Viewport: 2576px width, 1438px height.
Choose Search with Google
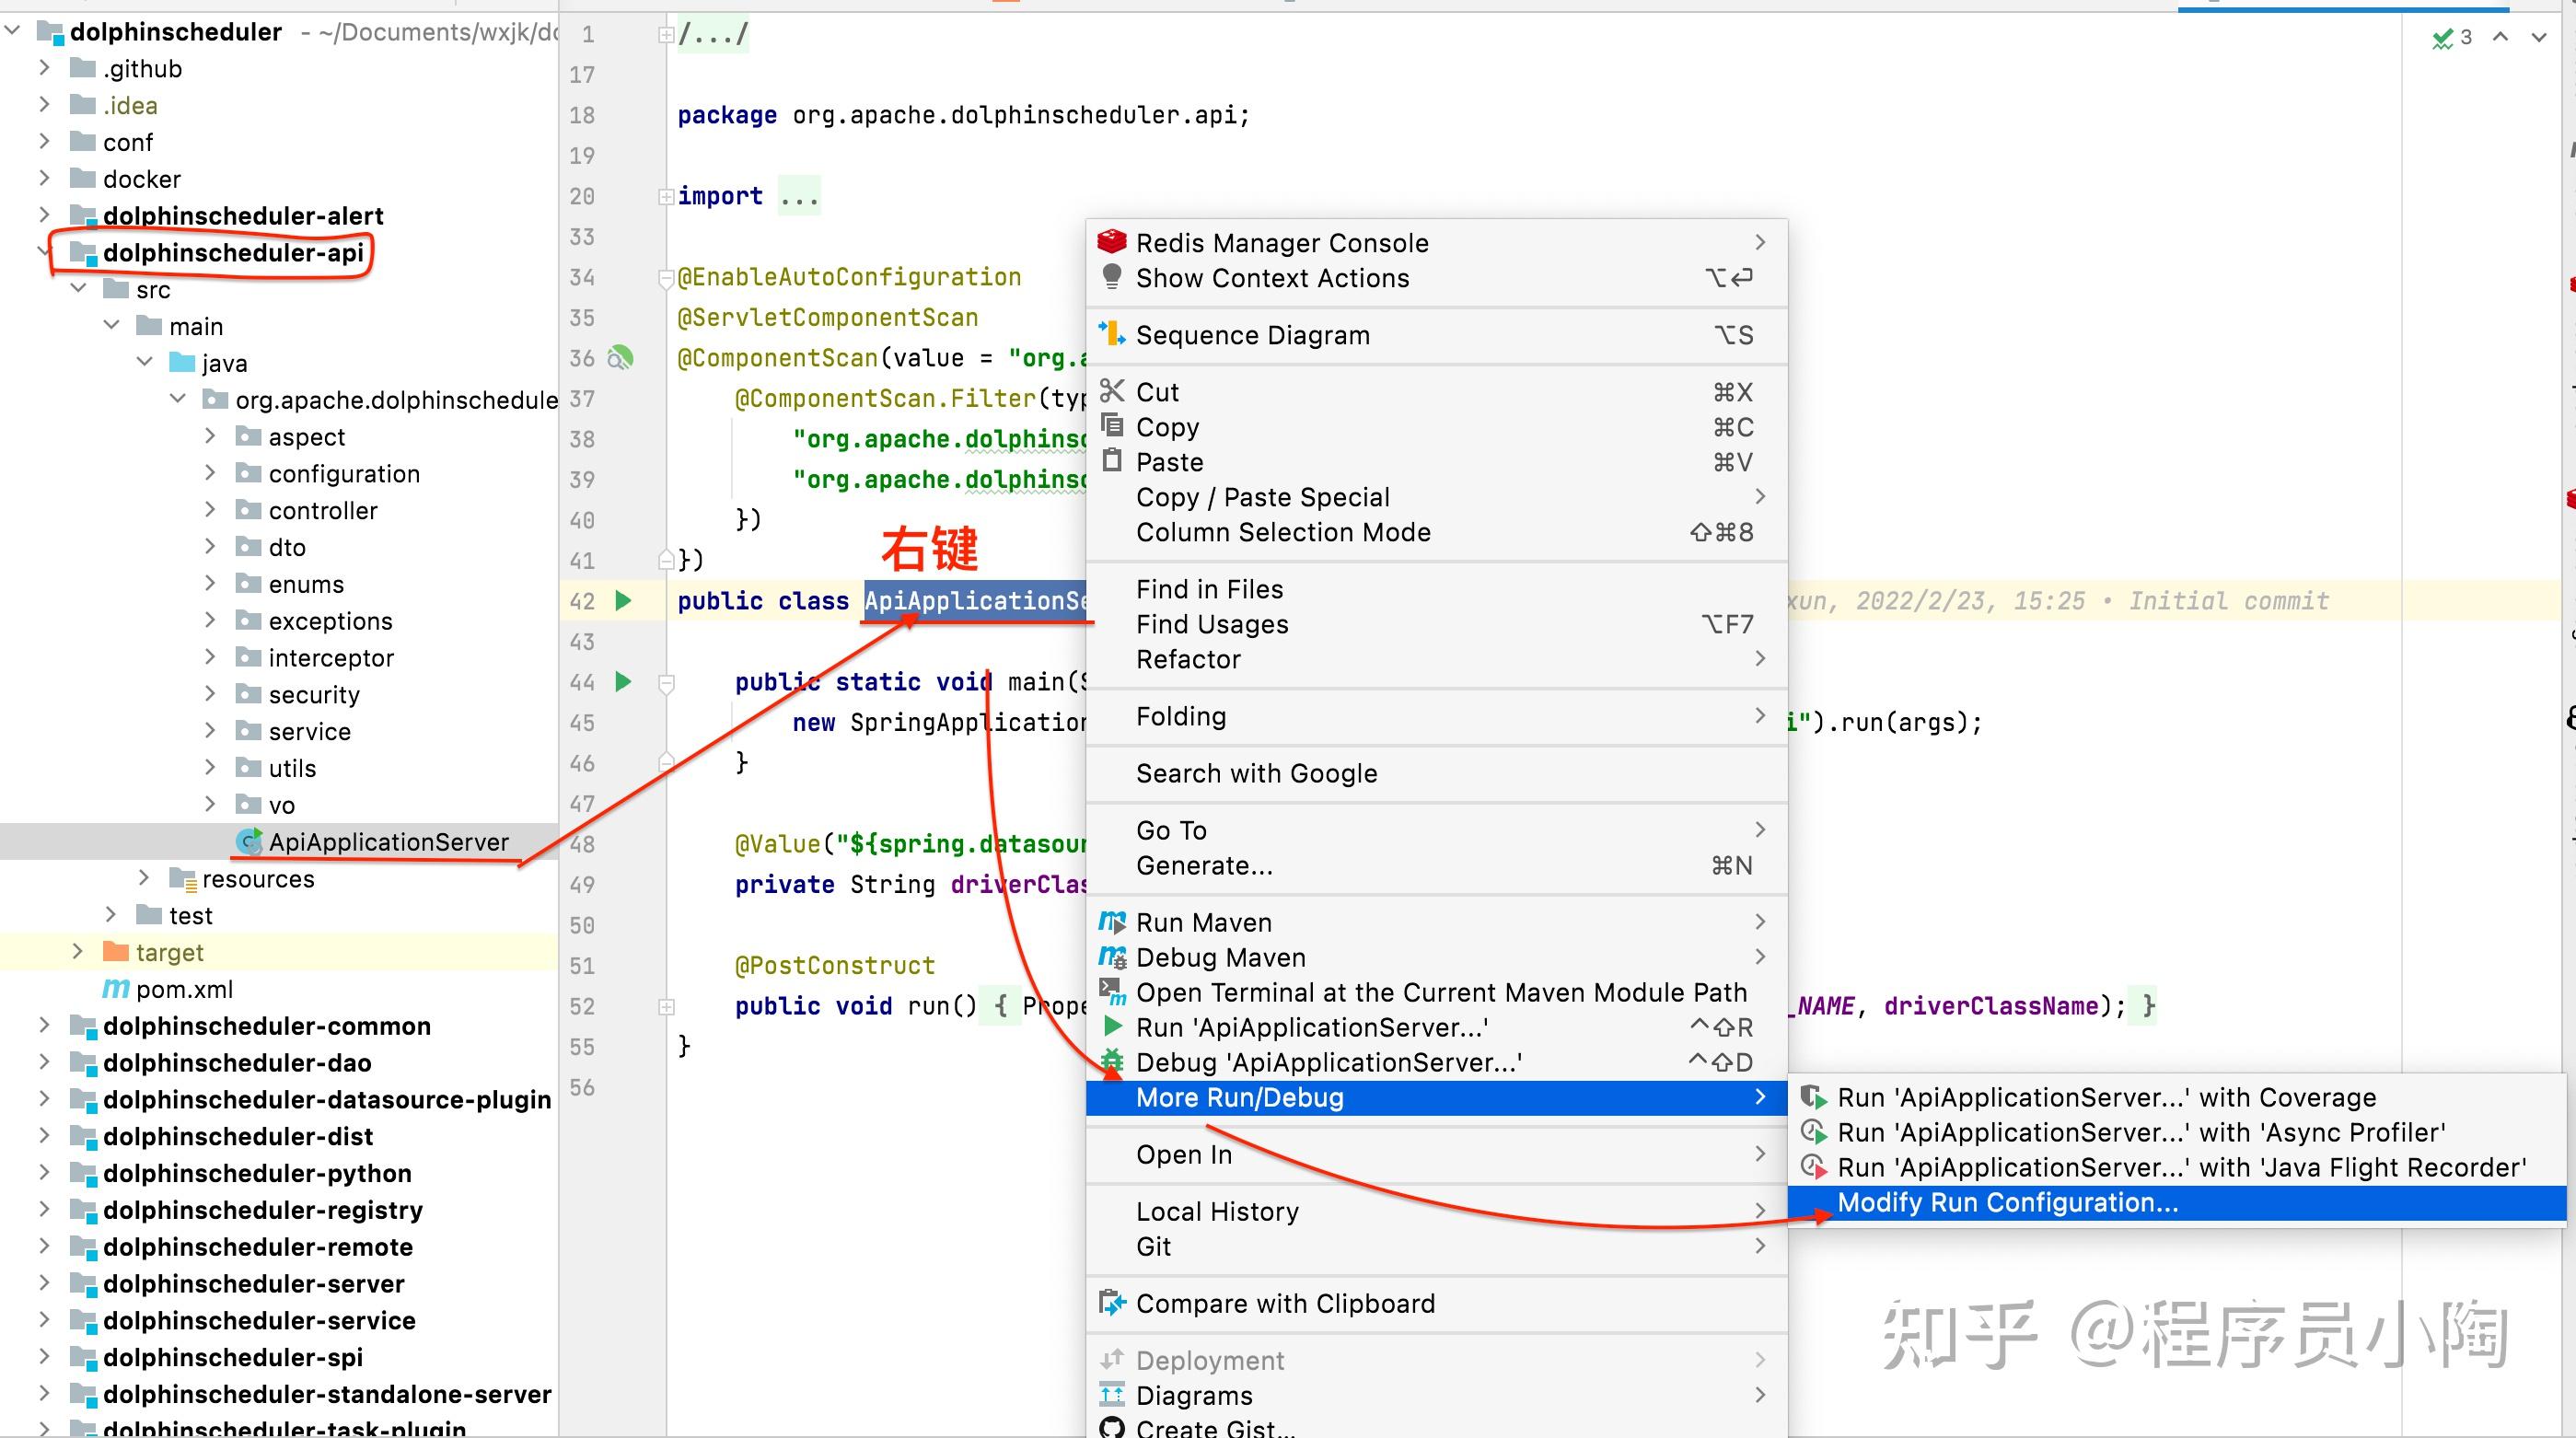(x=1436, y=773)
